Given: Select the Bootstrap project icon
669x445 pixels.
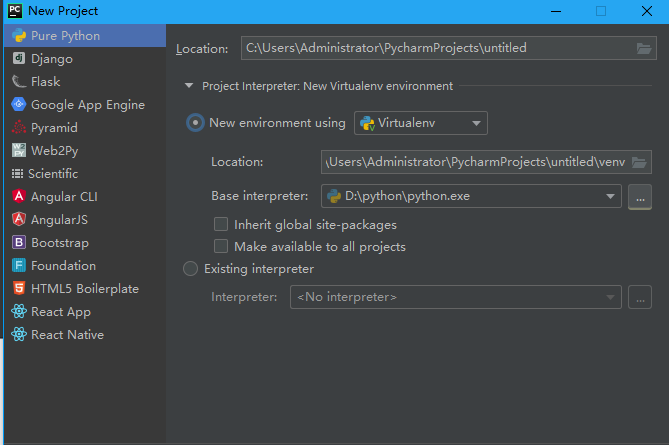Looking at the screenshot, I should (x=19, y=243).
